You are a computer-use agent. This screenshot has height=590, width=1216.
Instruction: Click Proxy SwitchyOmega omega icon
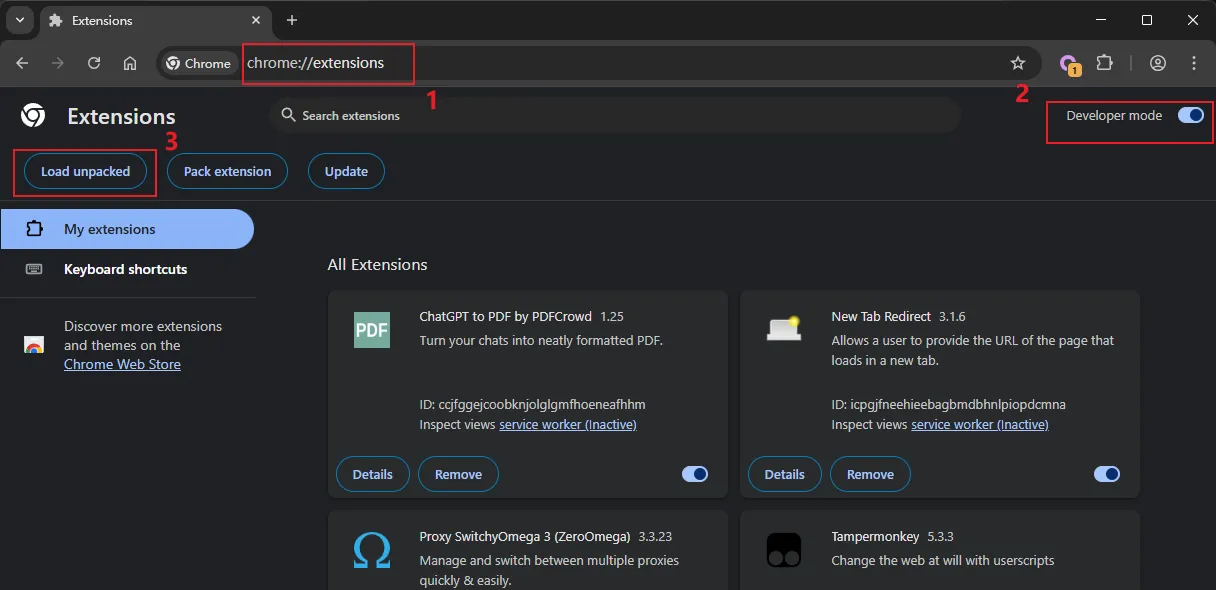(372, 551)
